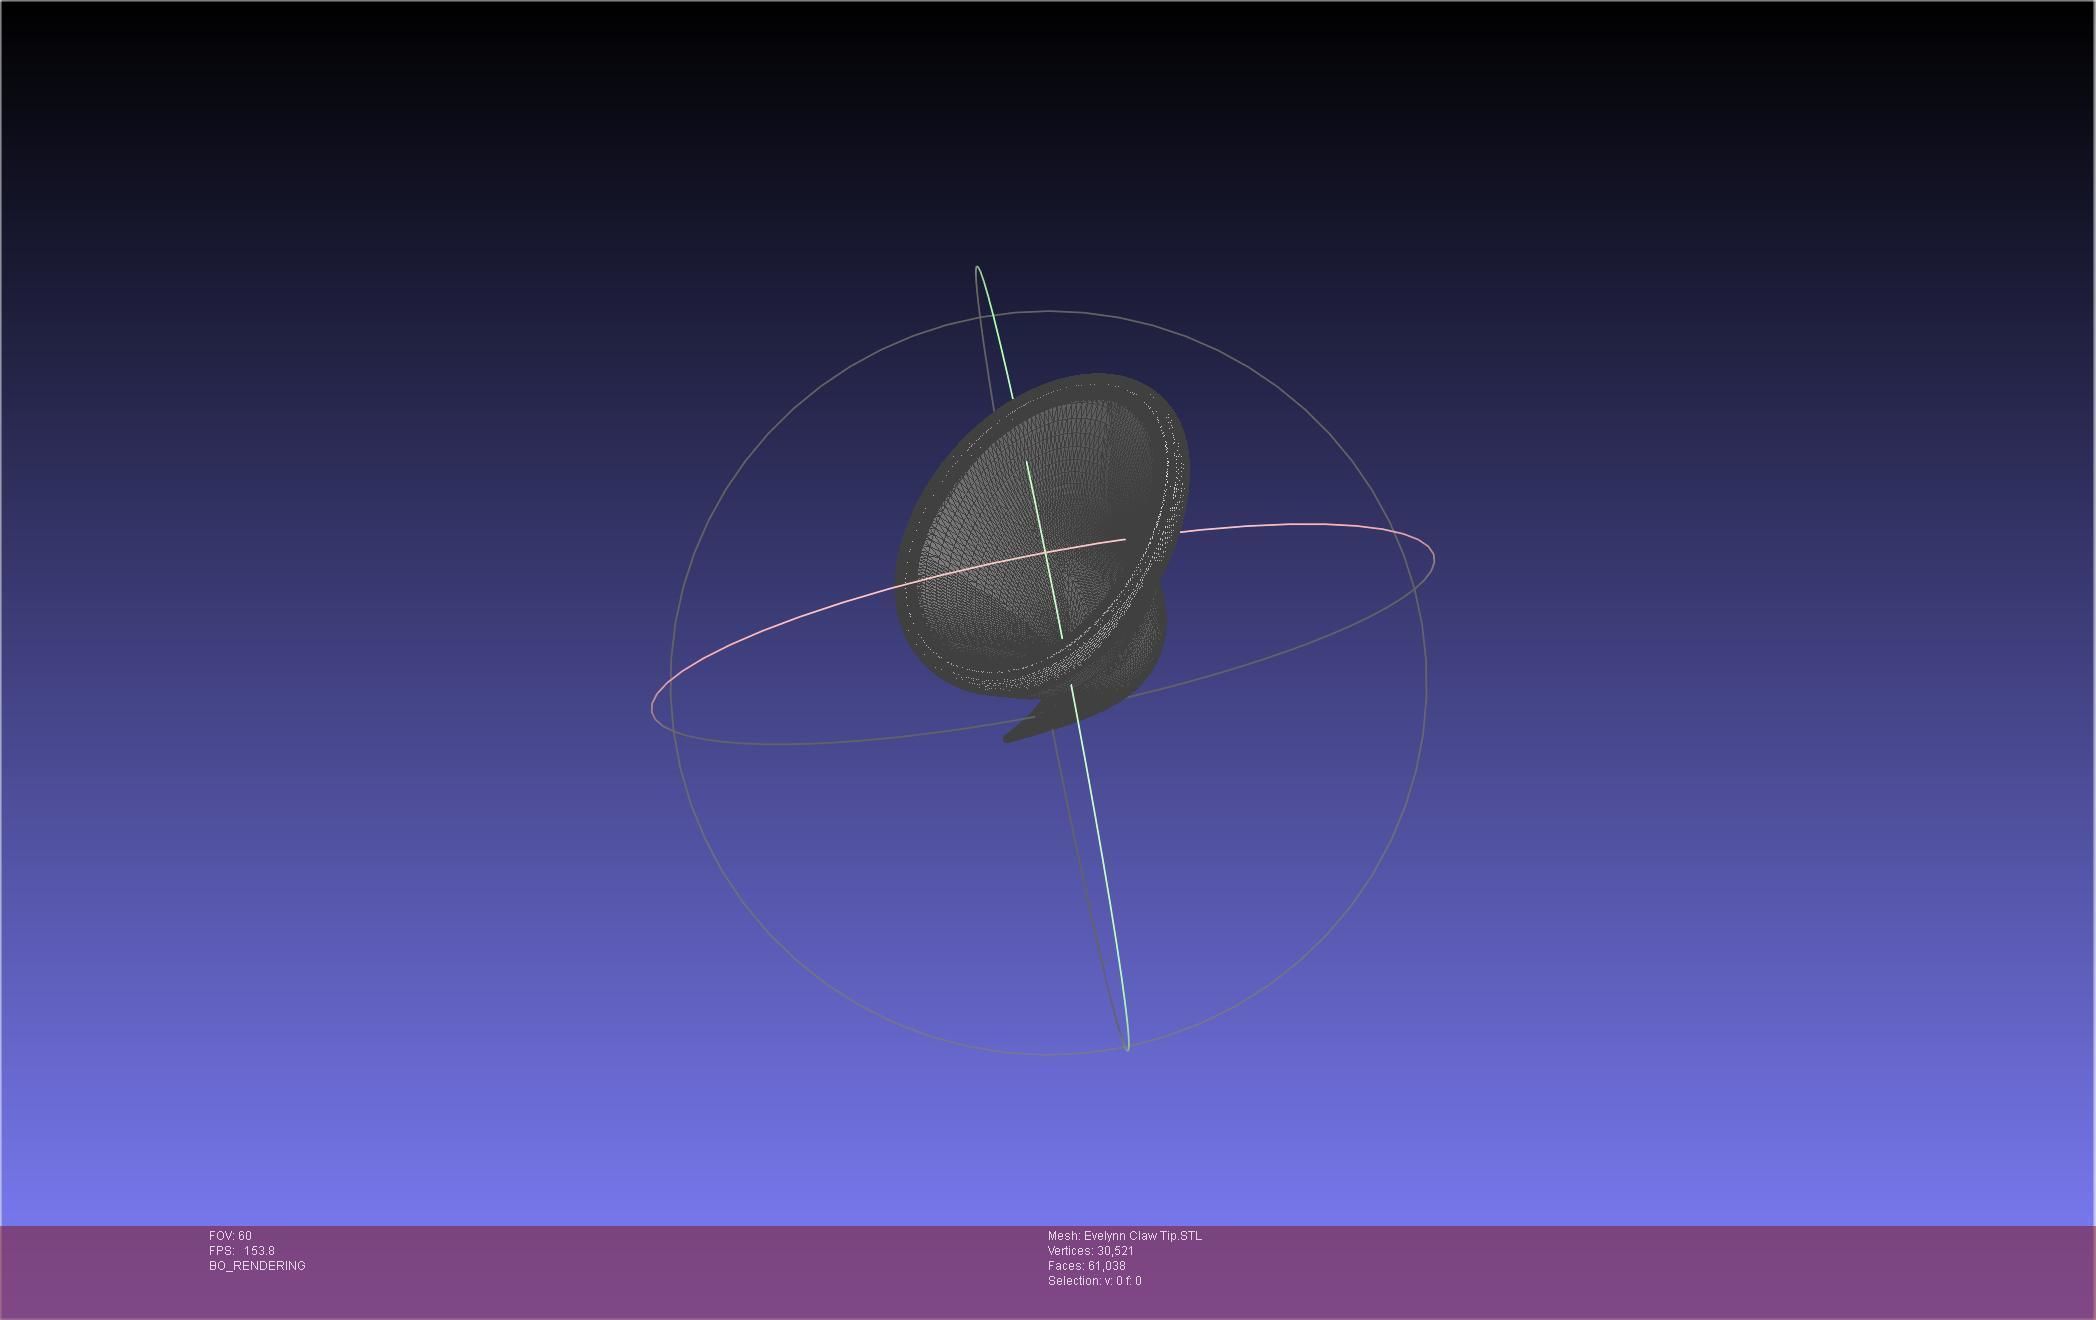Click the top end of the green ring
The height and width of the screenshot is (1320, 2096).
977,268
